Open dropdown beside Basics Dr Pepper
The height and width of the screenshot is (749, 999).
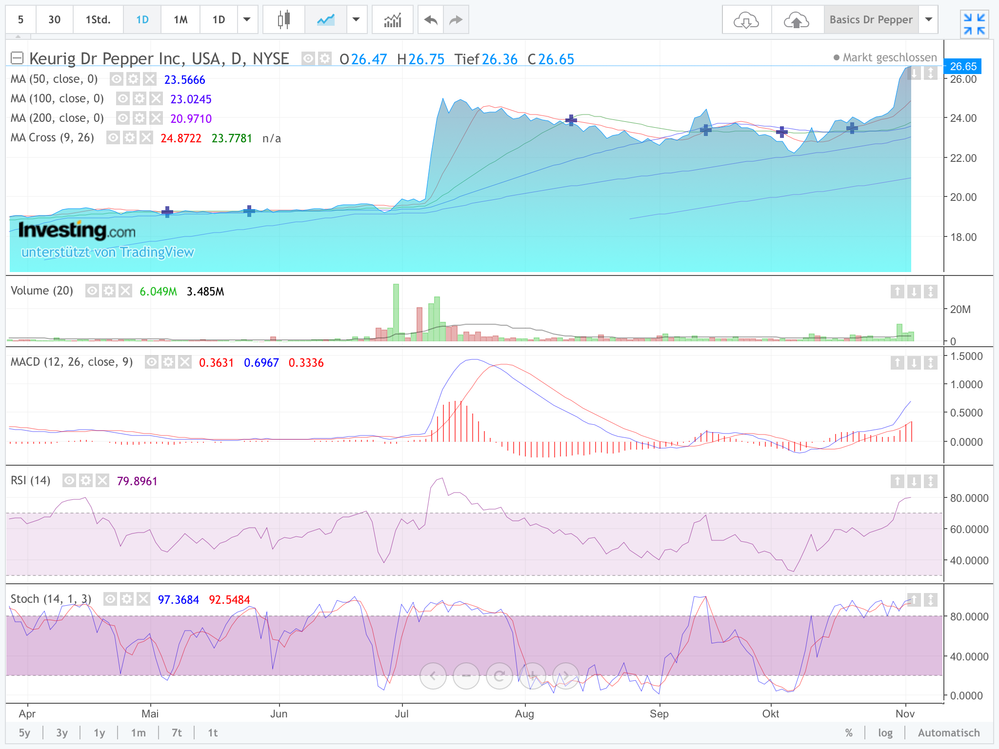pyautogui.click(x=929, y=20)
